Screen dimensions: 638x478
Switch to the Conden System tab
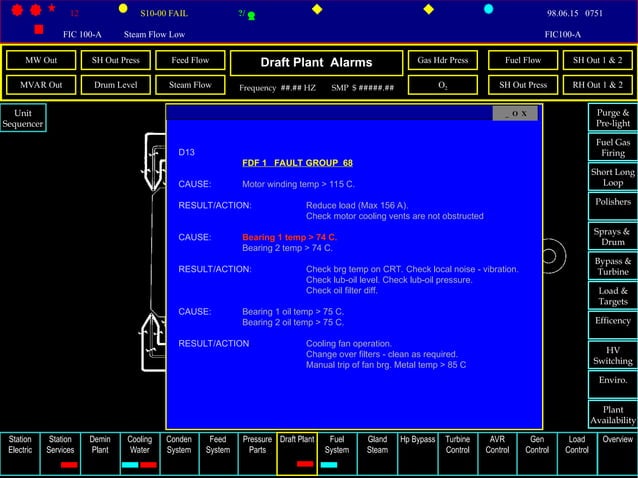(x=179, y=454)
